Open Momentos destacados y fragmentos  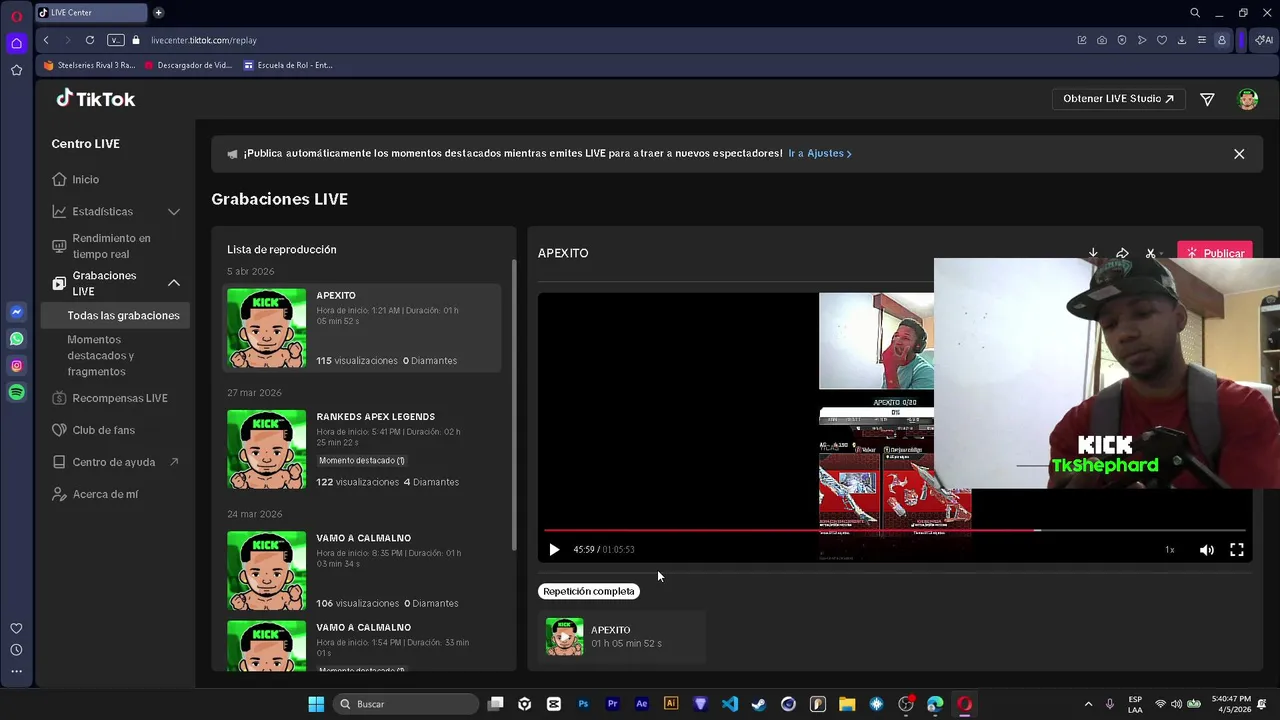click(x=100, y=355)
